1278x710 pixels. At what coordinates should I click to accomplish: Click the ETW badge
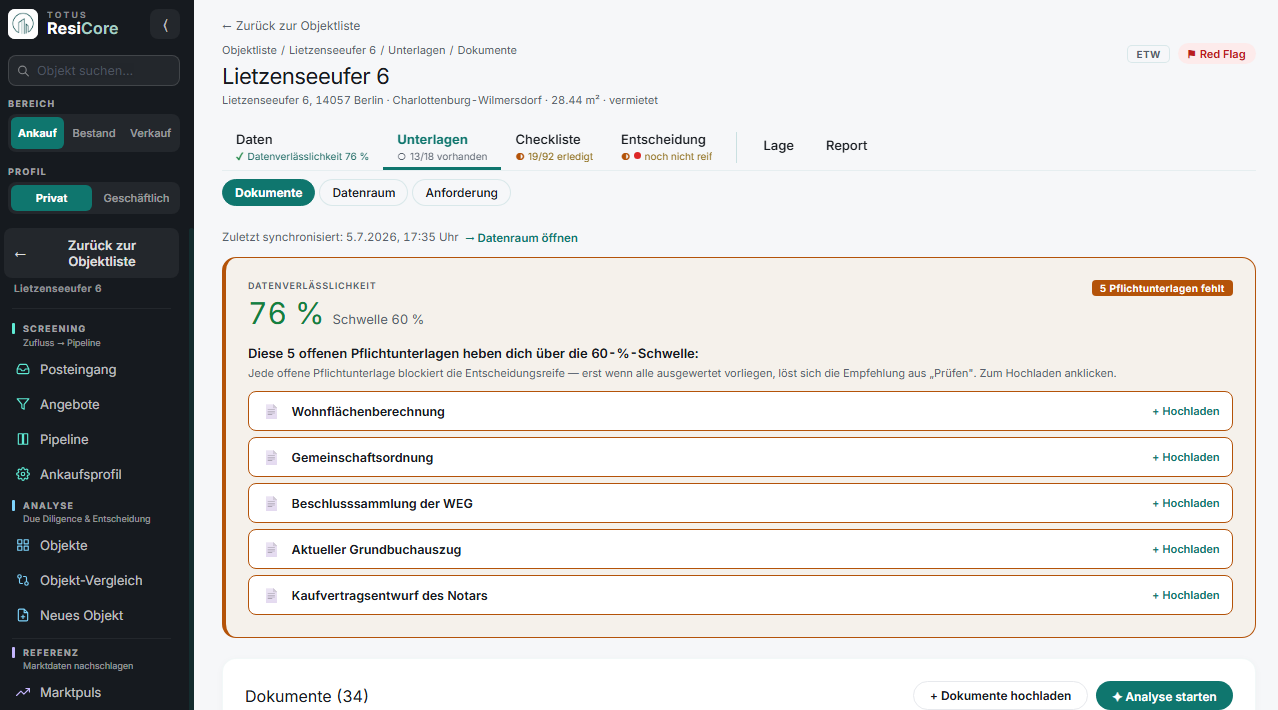[1149, 54]
